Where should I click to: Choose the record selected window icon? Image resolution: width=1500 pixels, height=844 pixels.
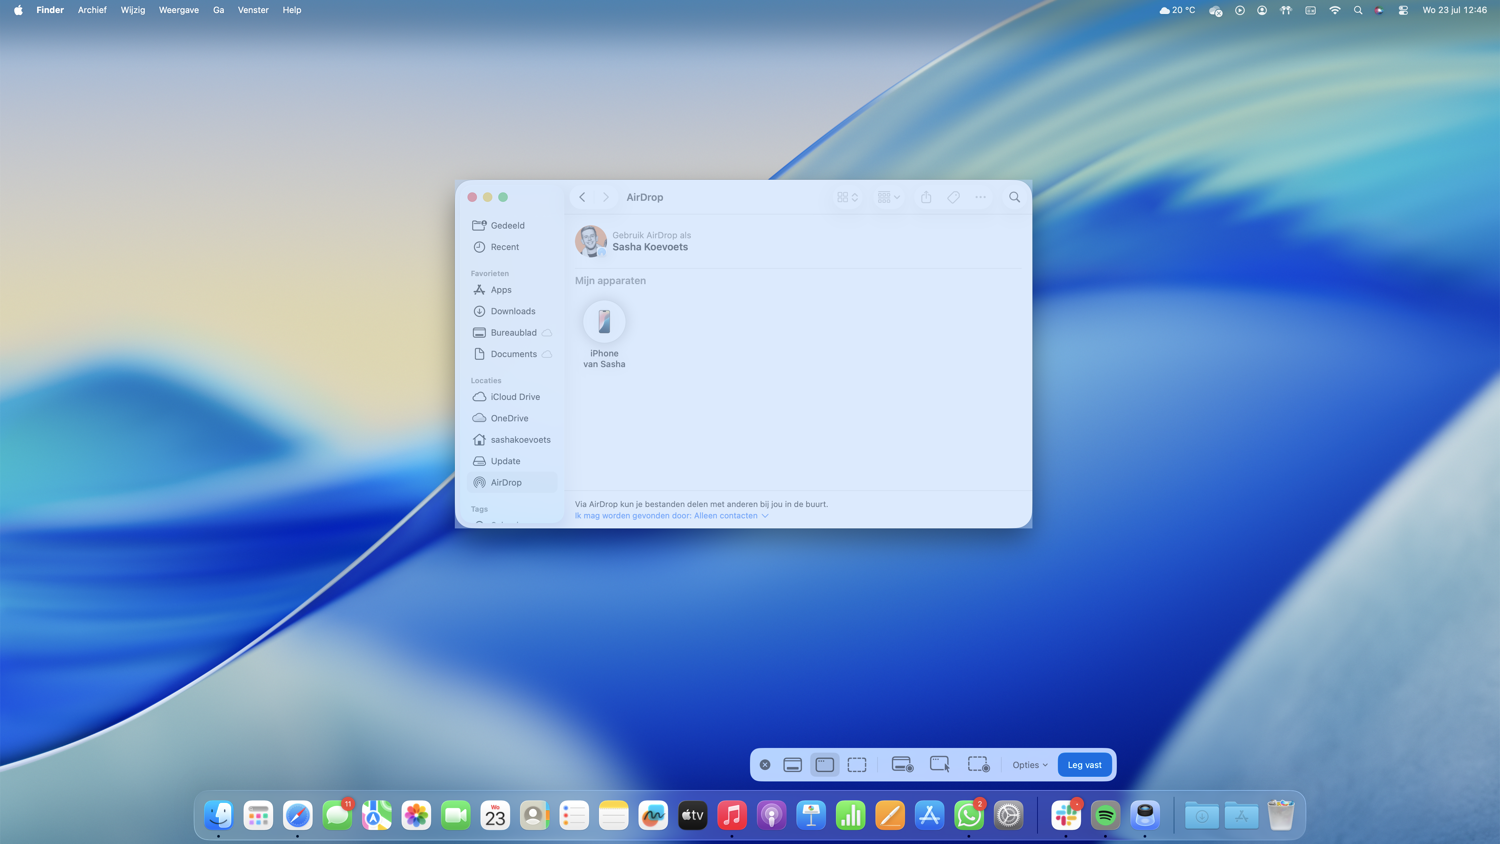940,765
